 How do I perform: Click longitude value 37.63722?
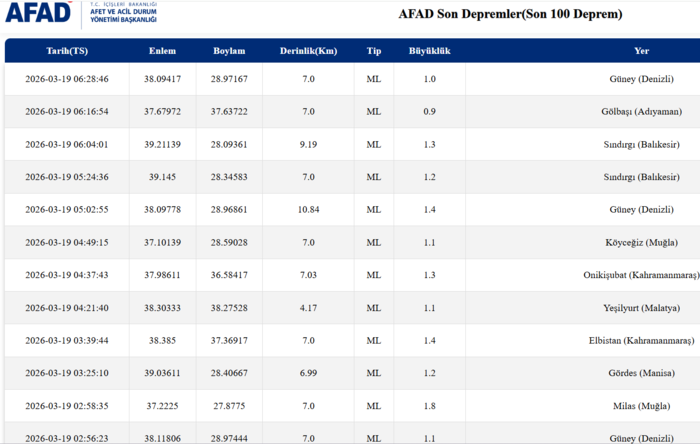coord(229,112)
